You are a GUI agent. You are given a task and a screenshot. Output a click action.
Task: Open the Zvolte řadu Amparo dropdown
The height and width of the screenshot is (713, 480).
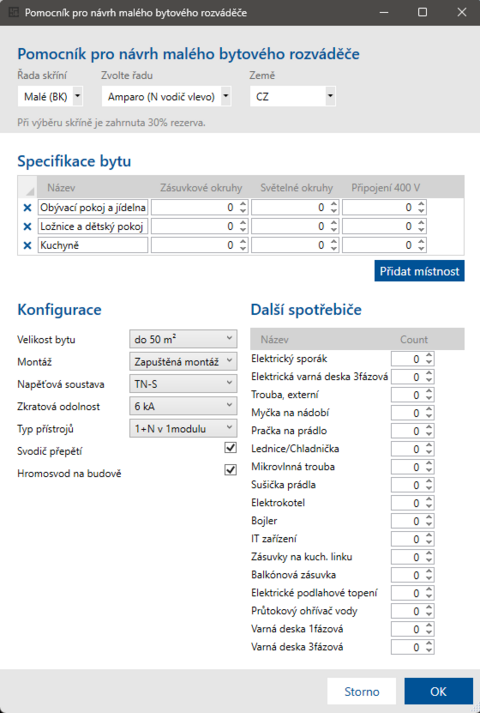coord(166,96)
